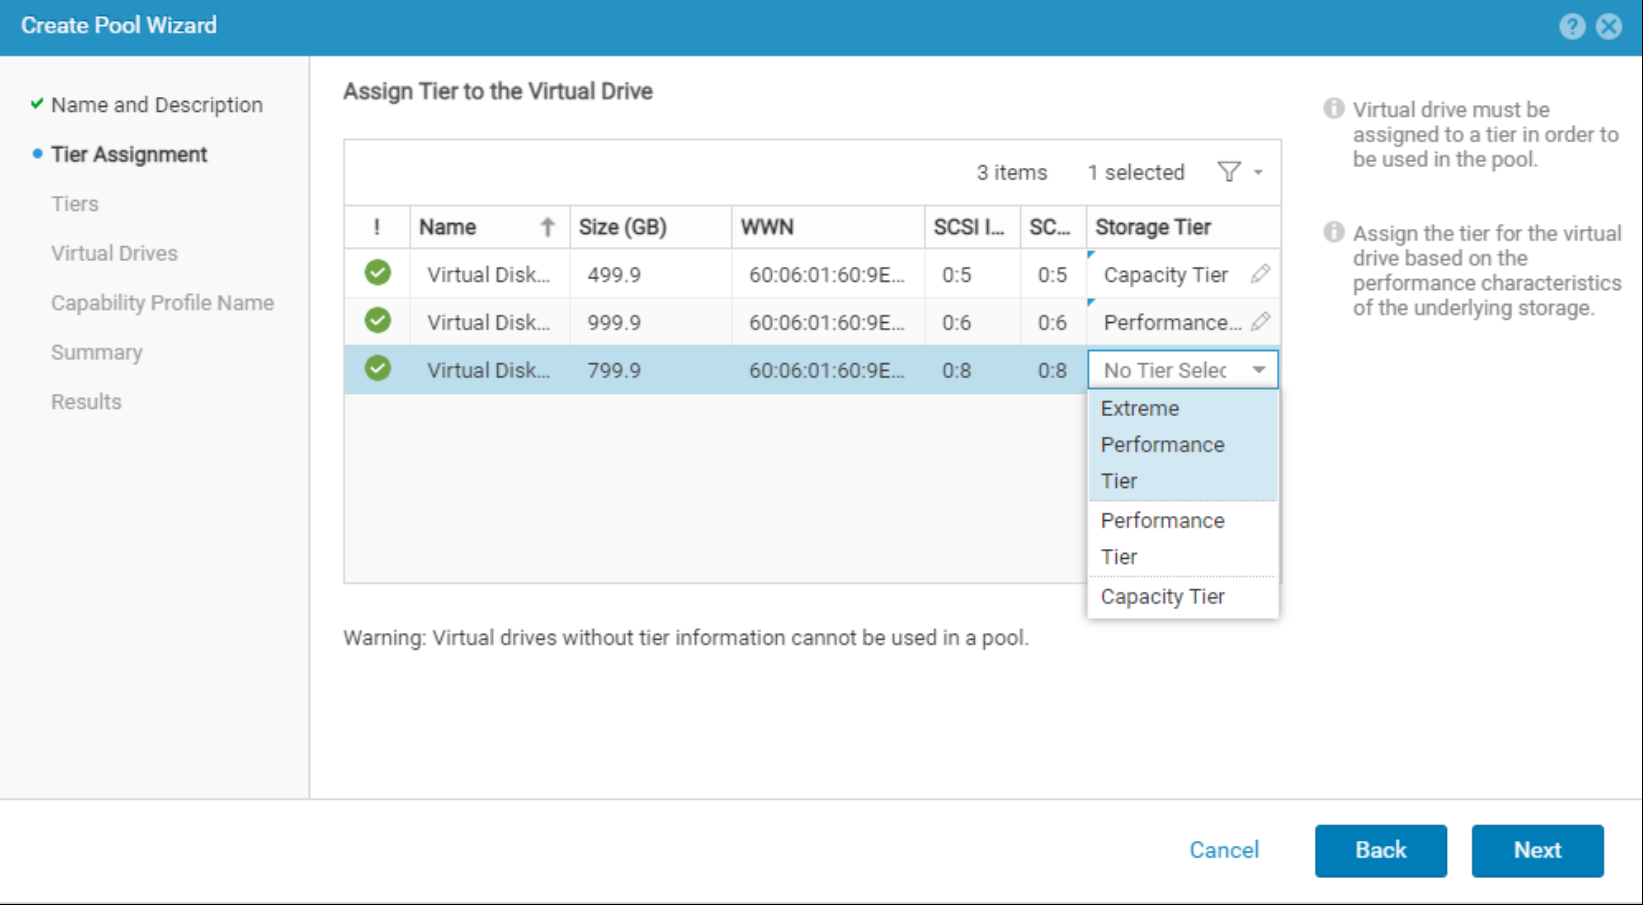Select the Tiers step in the sidebar
The image size is (1644, 907).
(75, 204)
